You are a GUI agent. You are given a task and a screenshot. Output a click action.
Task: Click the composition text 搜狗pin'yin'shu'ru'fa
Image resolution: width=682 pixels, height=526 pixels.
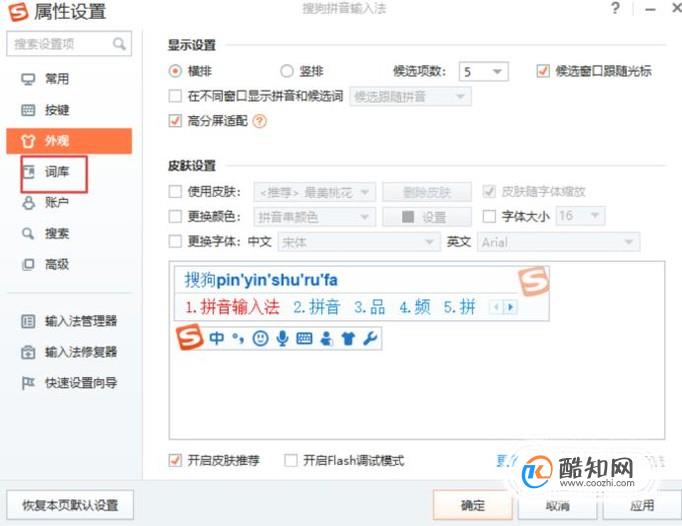[x=261, y=280]
